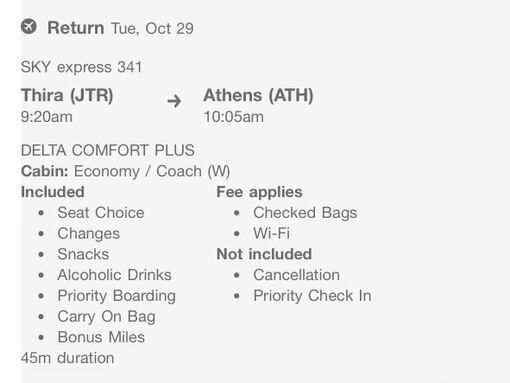Click the 10:05am arrival time

coord(234,117)
